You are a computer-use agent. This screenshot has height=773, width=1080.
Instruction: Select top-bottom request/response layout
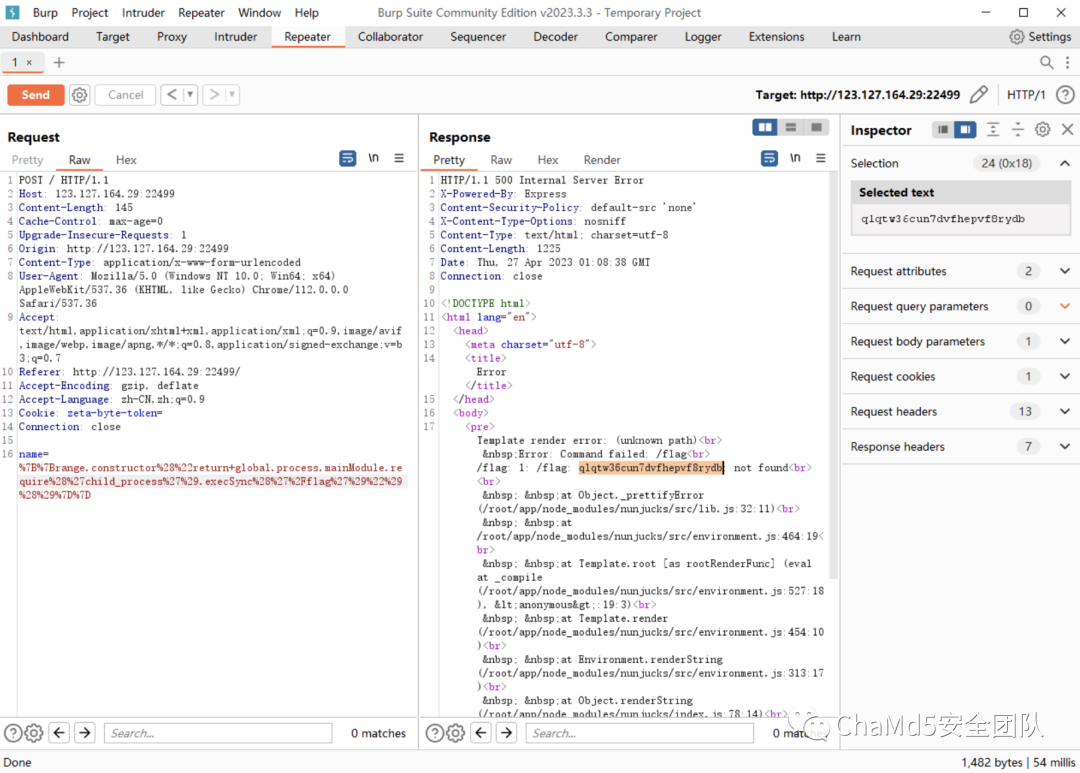point(791,127)
